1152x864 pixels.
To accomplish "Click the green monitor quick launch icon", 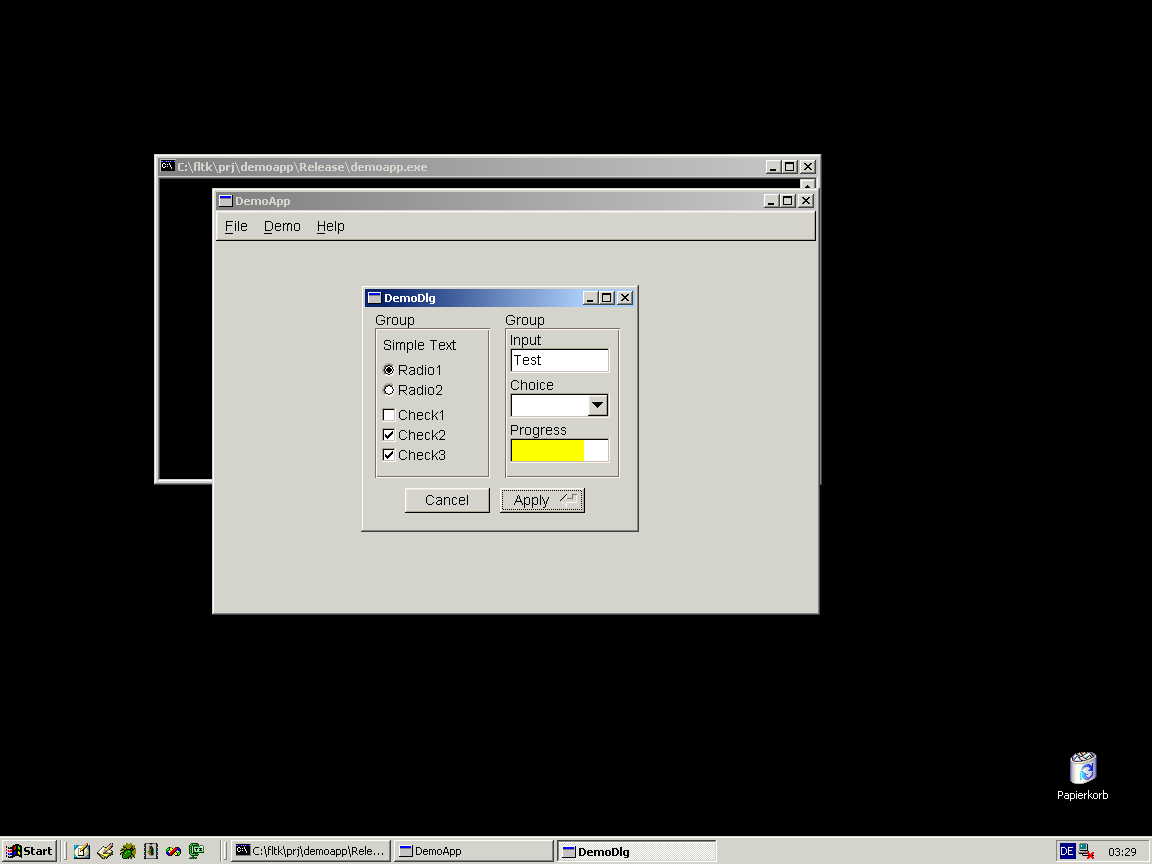I will (197, 851).
